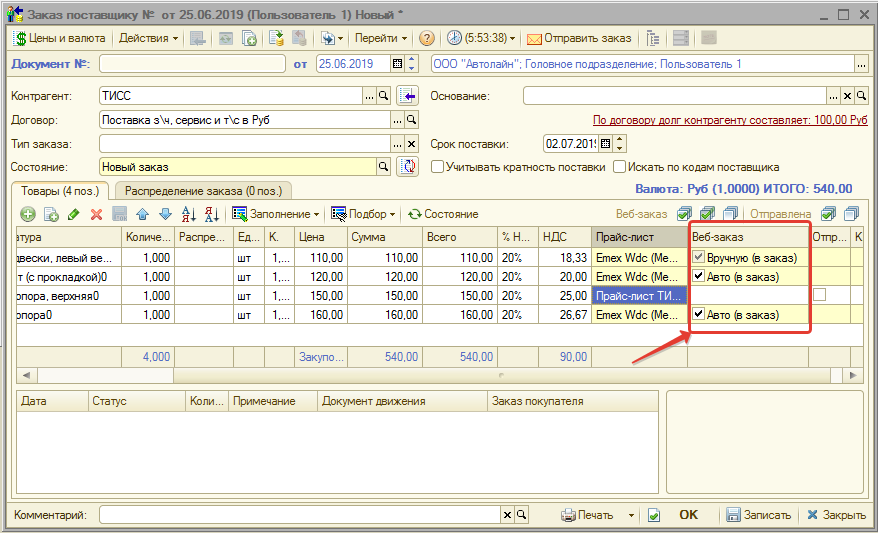This screenshot has width=878, height=533.
Task: Click ellipsis button of organization field
Action: point(861,64)
